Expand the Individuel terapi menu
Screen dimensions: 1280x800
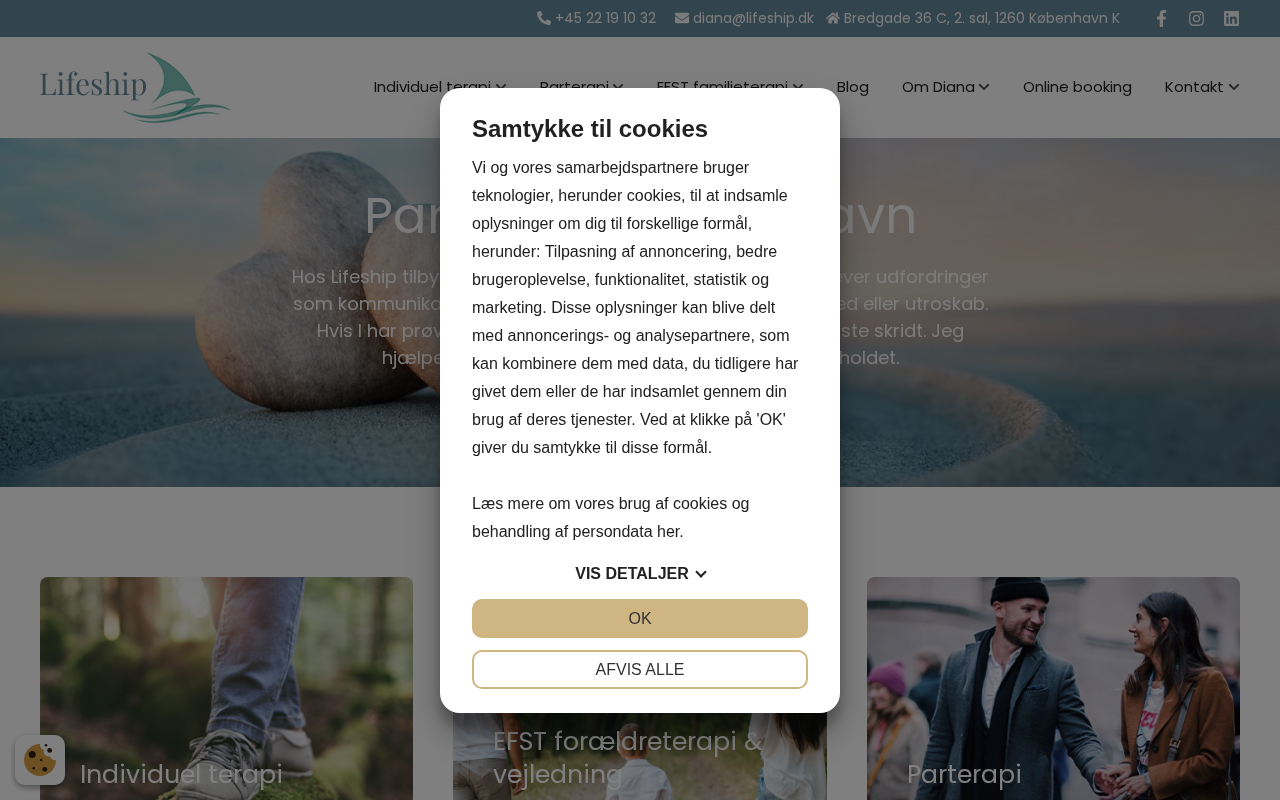pos(440,87)
